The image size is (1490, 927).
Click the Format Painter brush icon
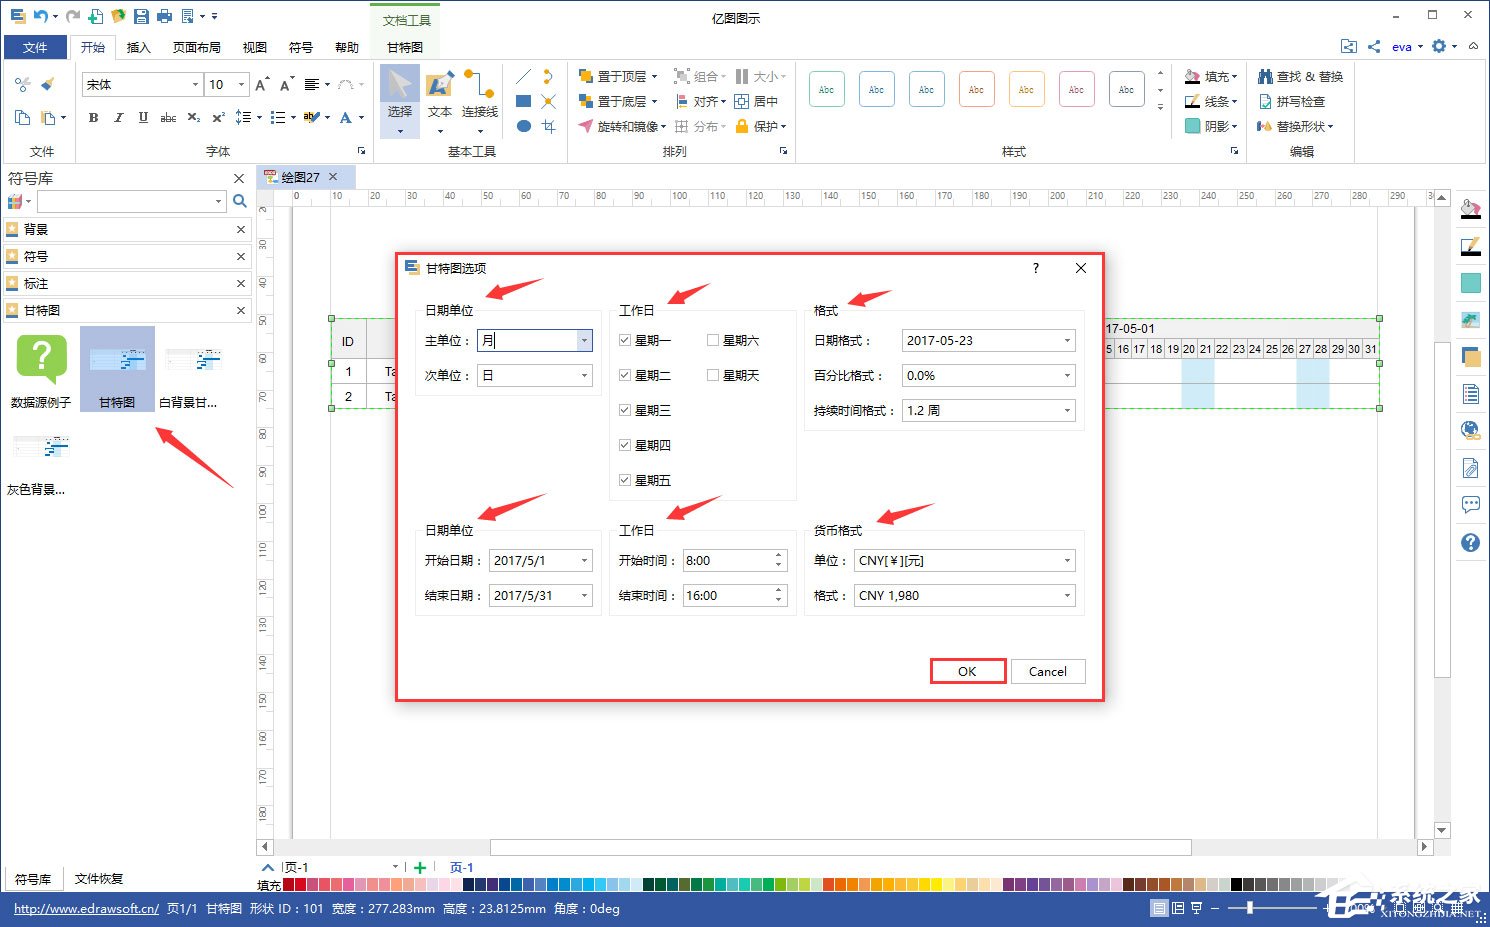47,84
